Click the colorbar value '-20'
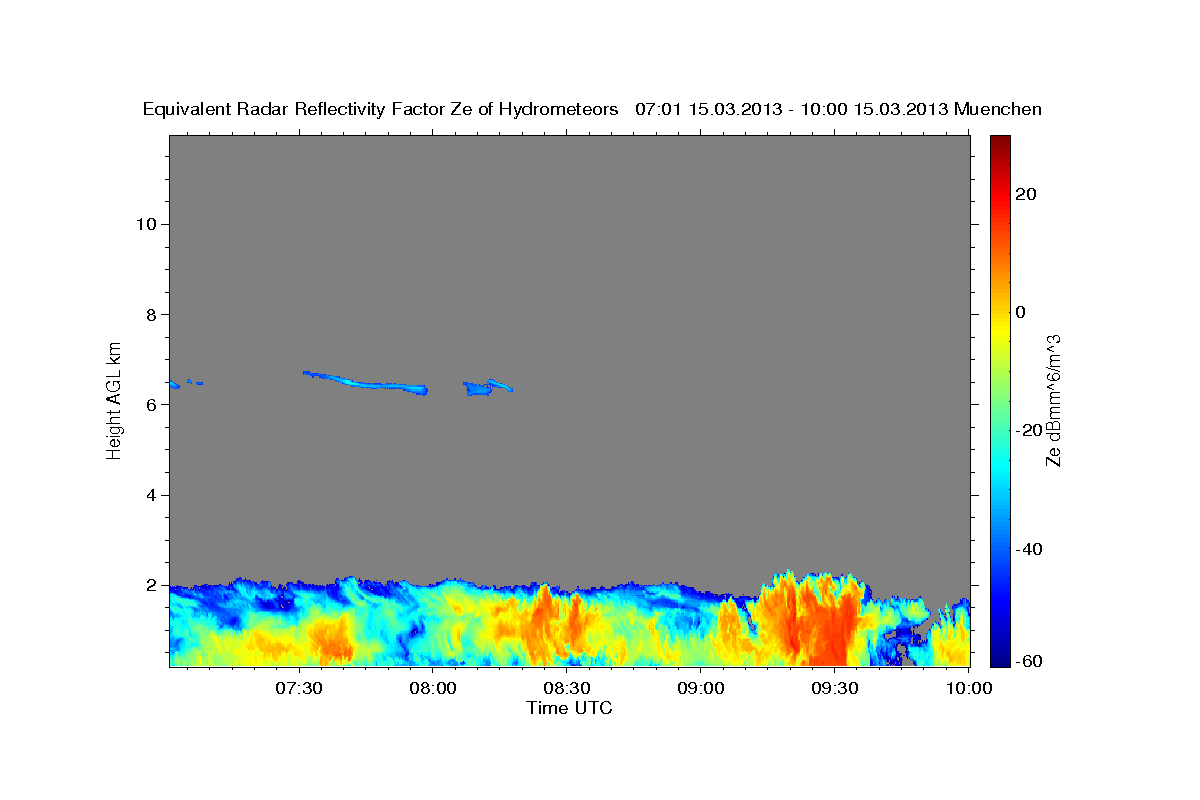1200x800 pixels. point(1028,430)
